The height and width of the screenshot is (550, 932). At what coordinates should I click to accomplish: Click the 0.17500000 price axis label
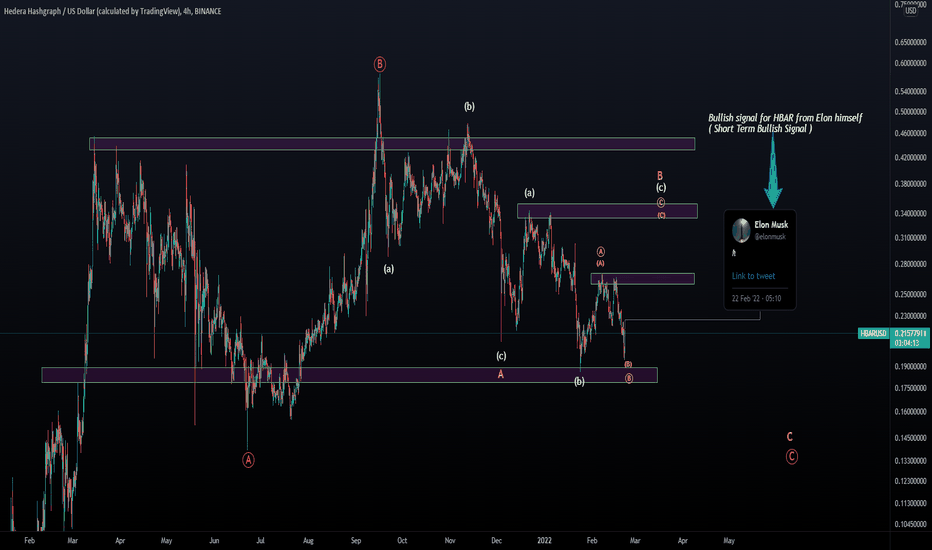pyautogui.click(x=910, y=388)
